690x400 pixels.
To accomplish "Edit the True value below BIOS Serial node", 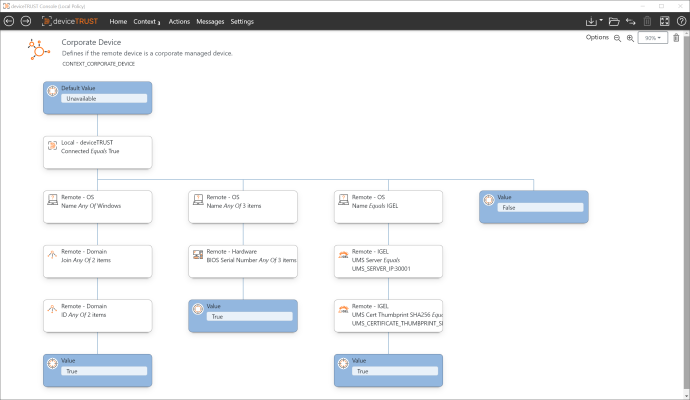I will [250, 317].
